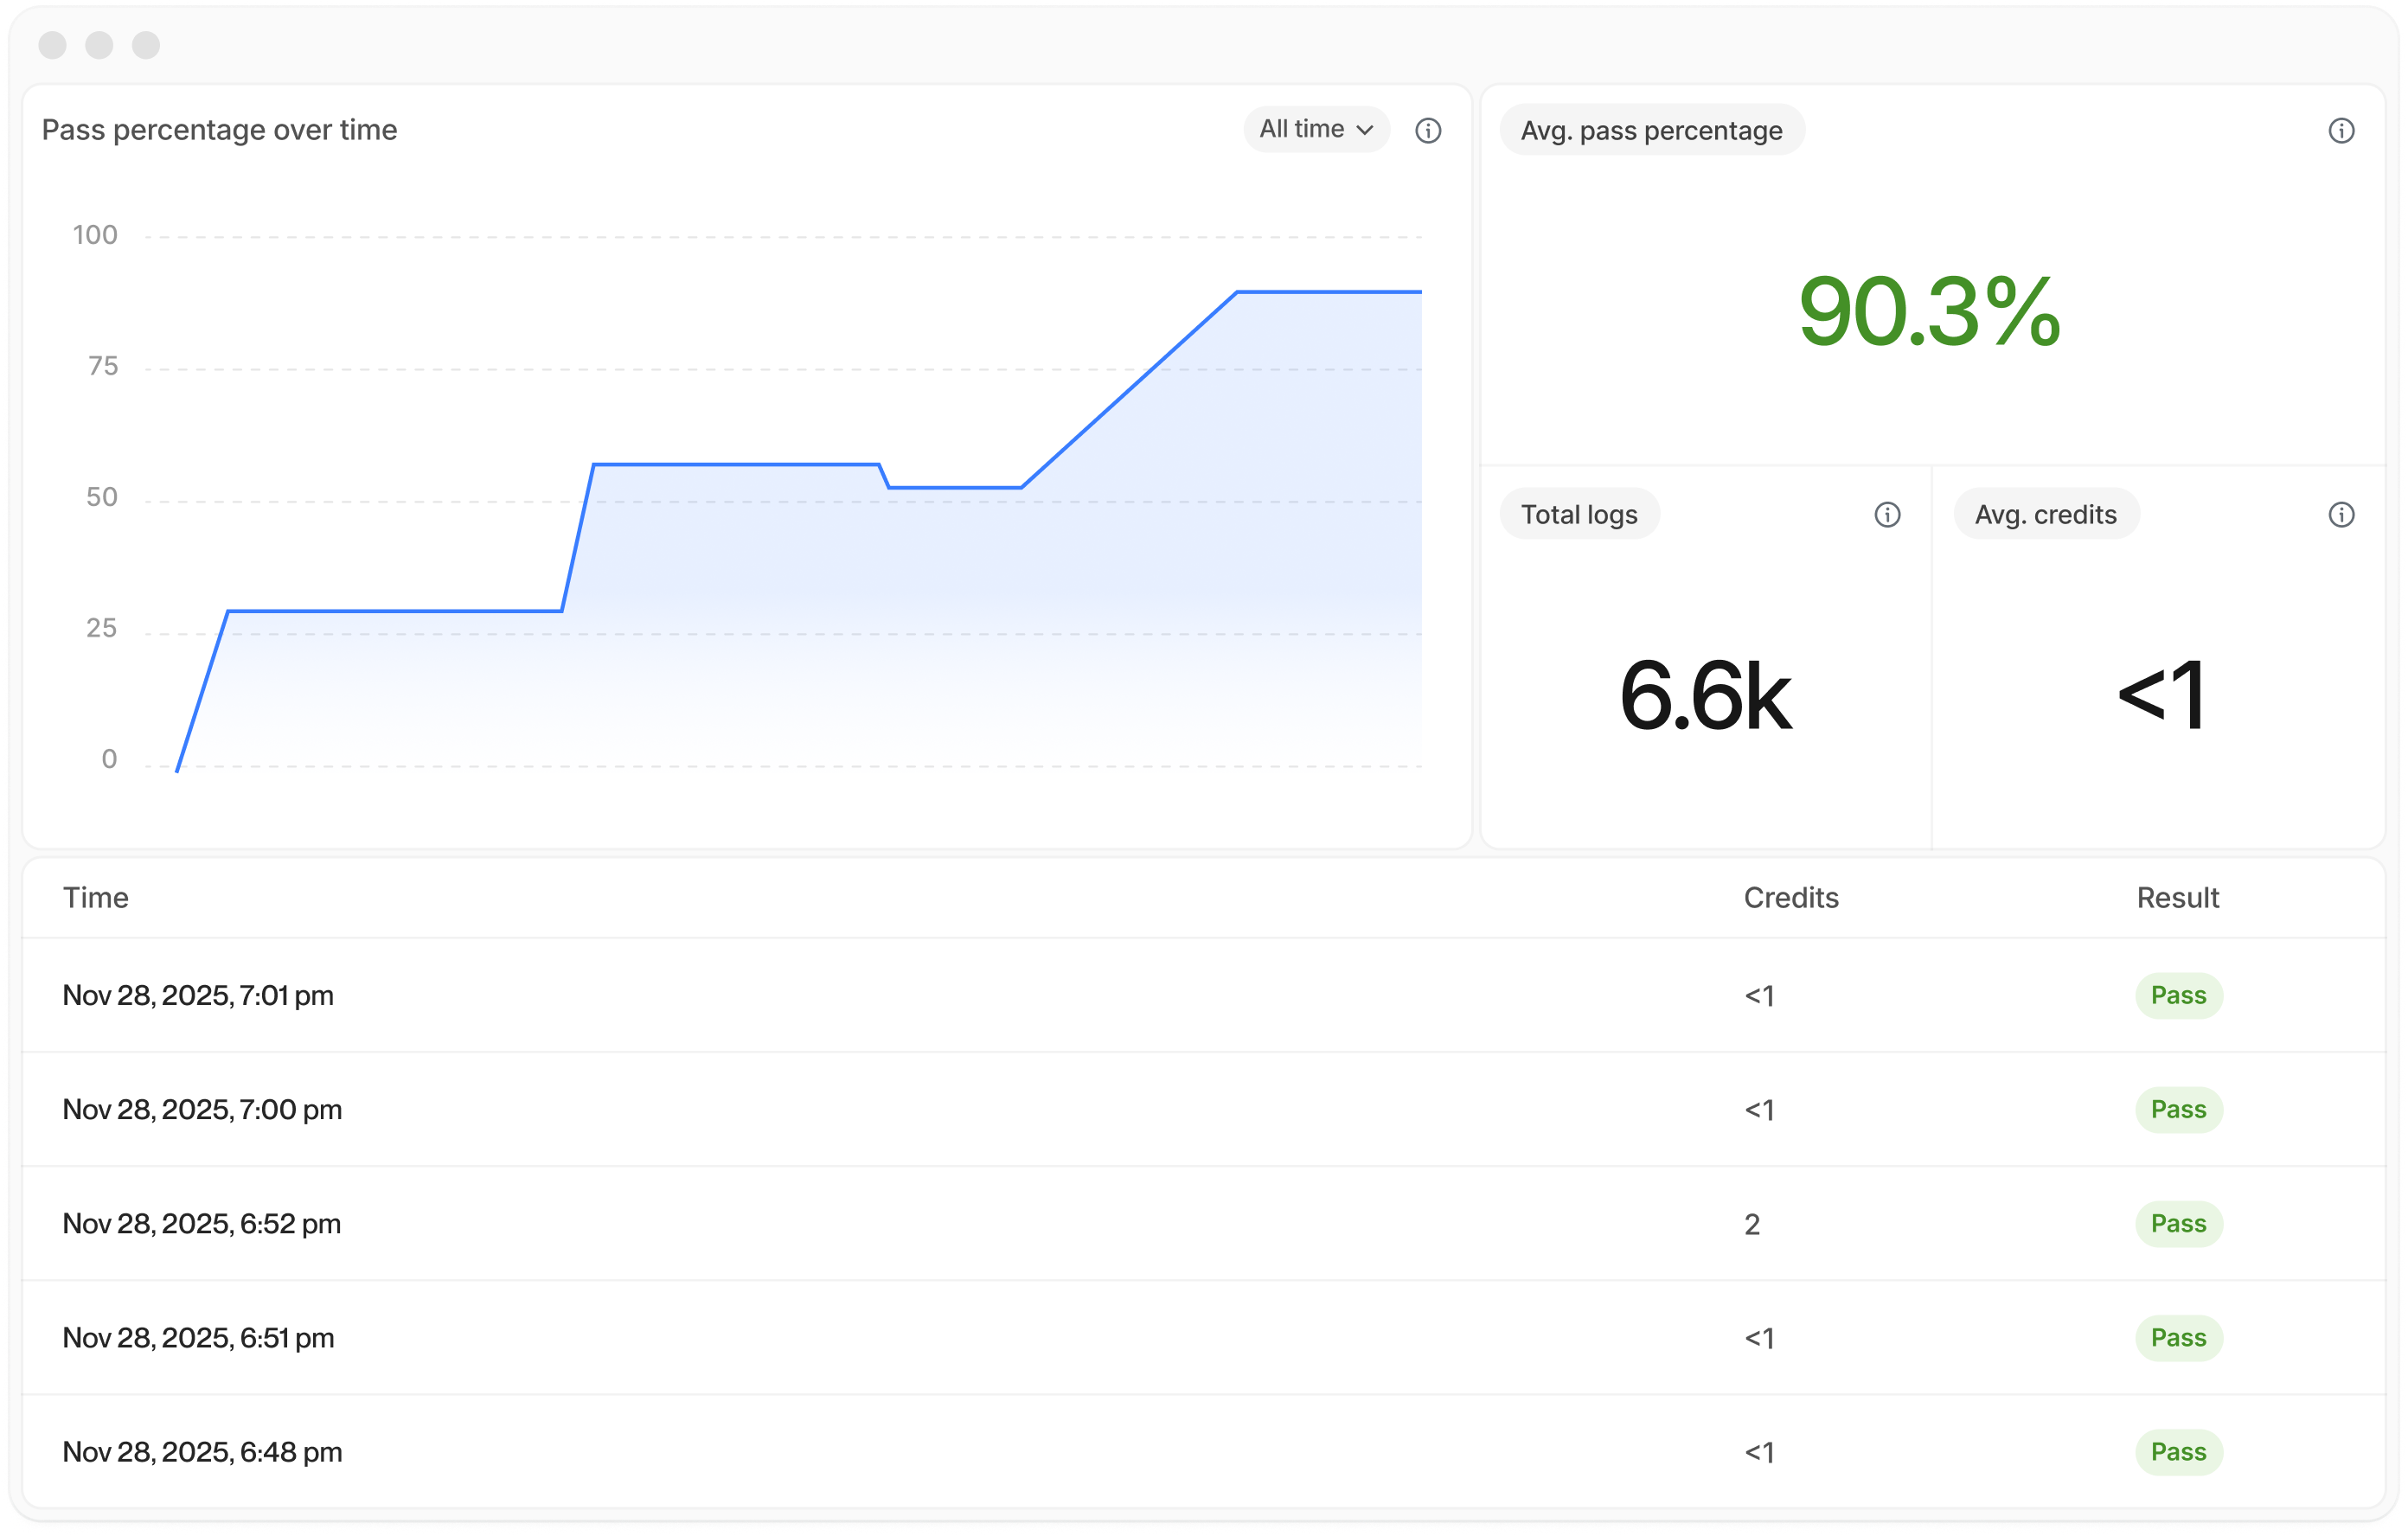Click the chevron arrow in All time selector
The height and width of the screenshot is (1536, 2408).
(x=1364, y=130)
